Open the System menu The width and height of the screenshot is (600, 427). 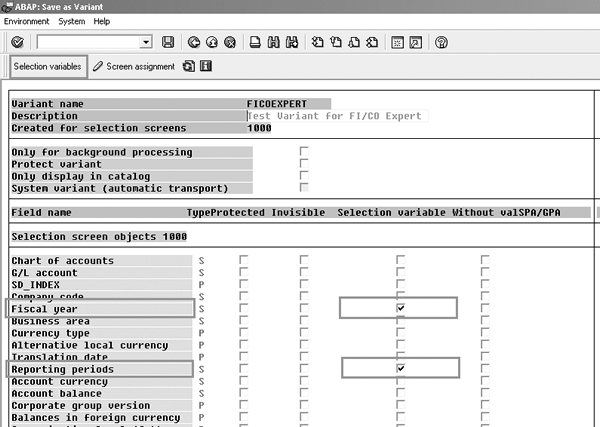72,21
